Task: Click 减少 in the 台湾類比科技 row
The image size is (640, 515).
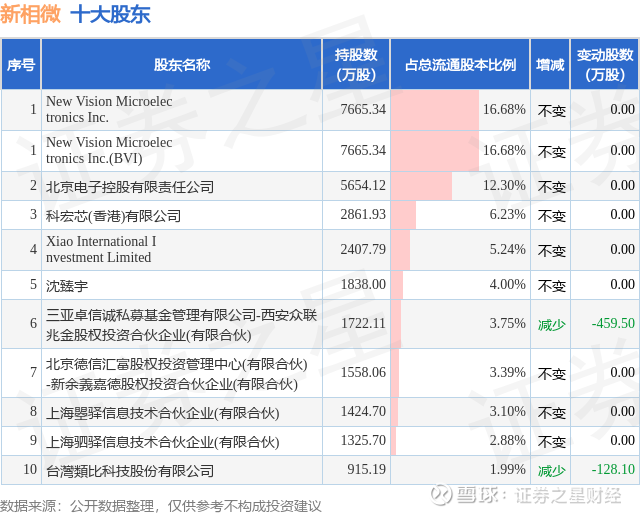Action: (551, 471)
